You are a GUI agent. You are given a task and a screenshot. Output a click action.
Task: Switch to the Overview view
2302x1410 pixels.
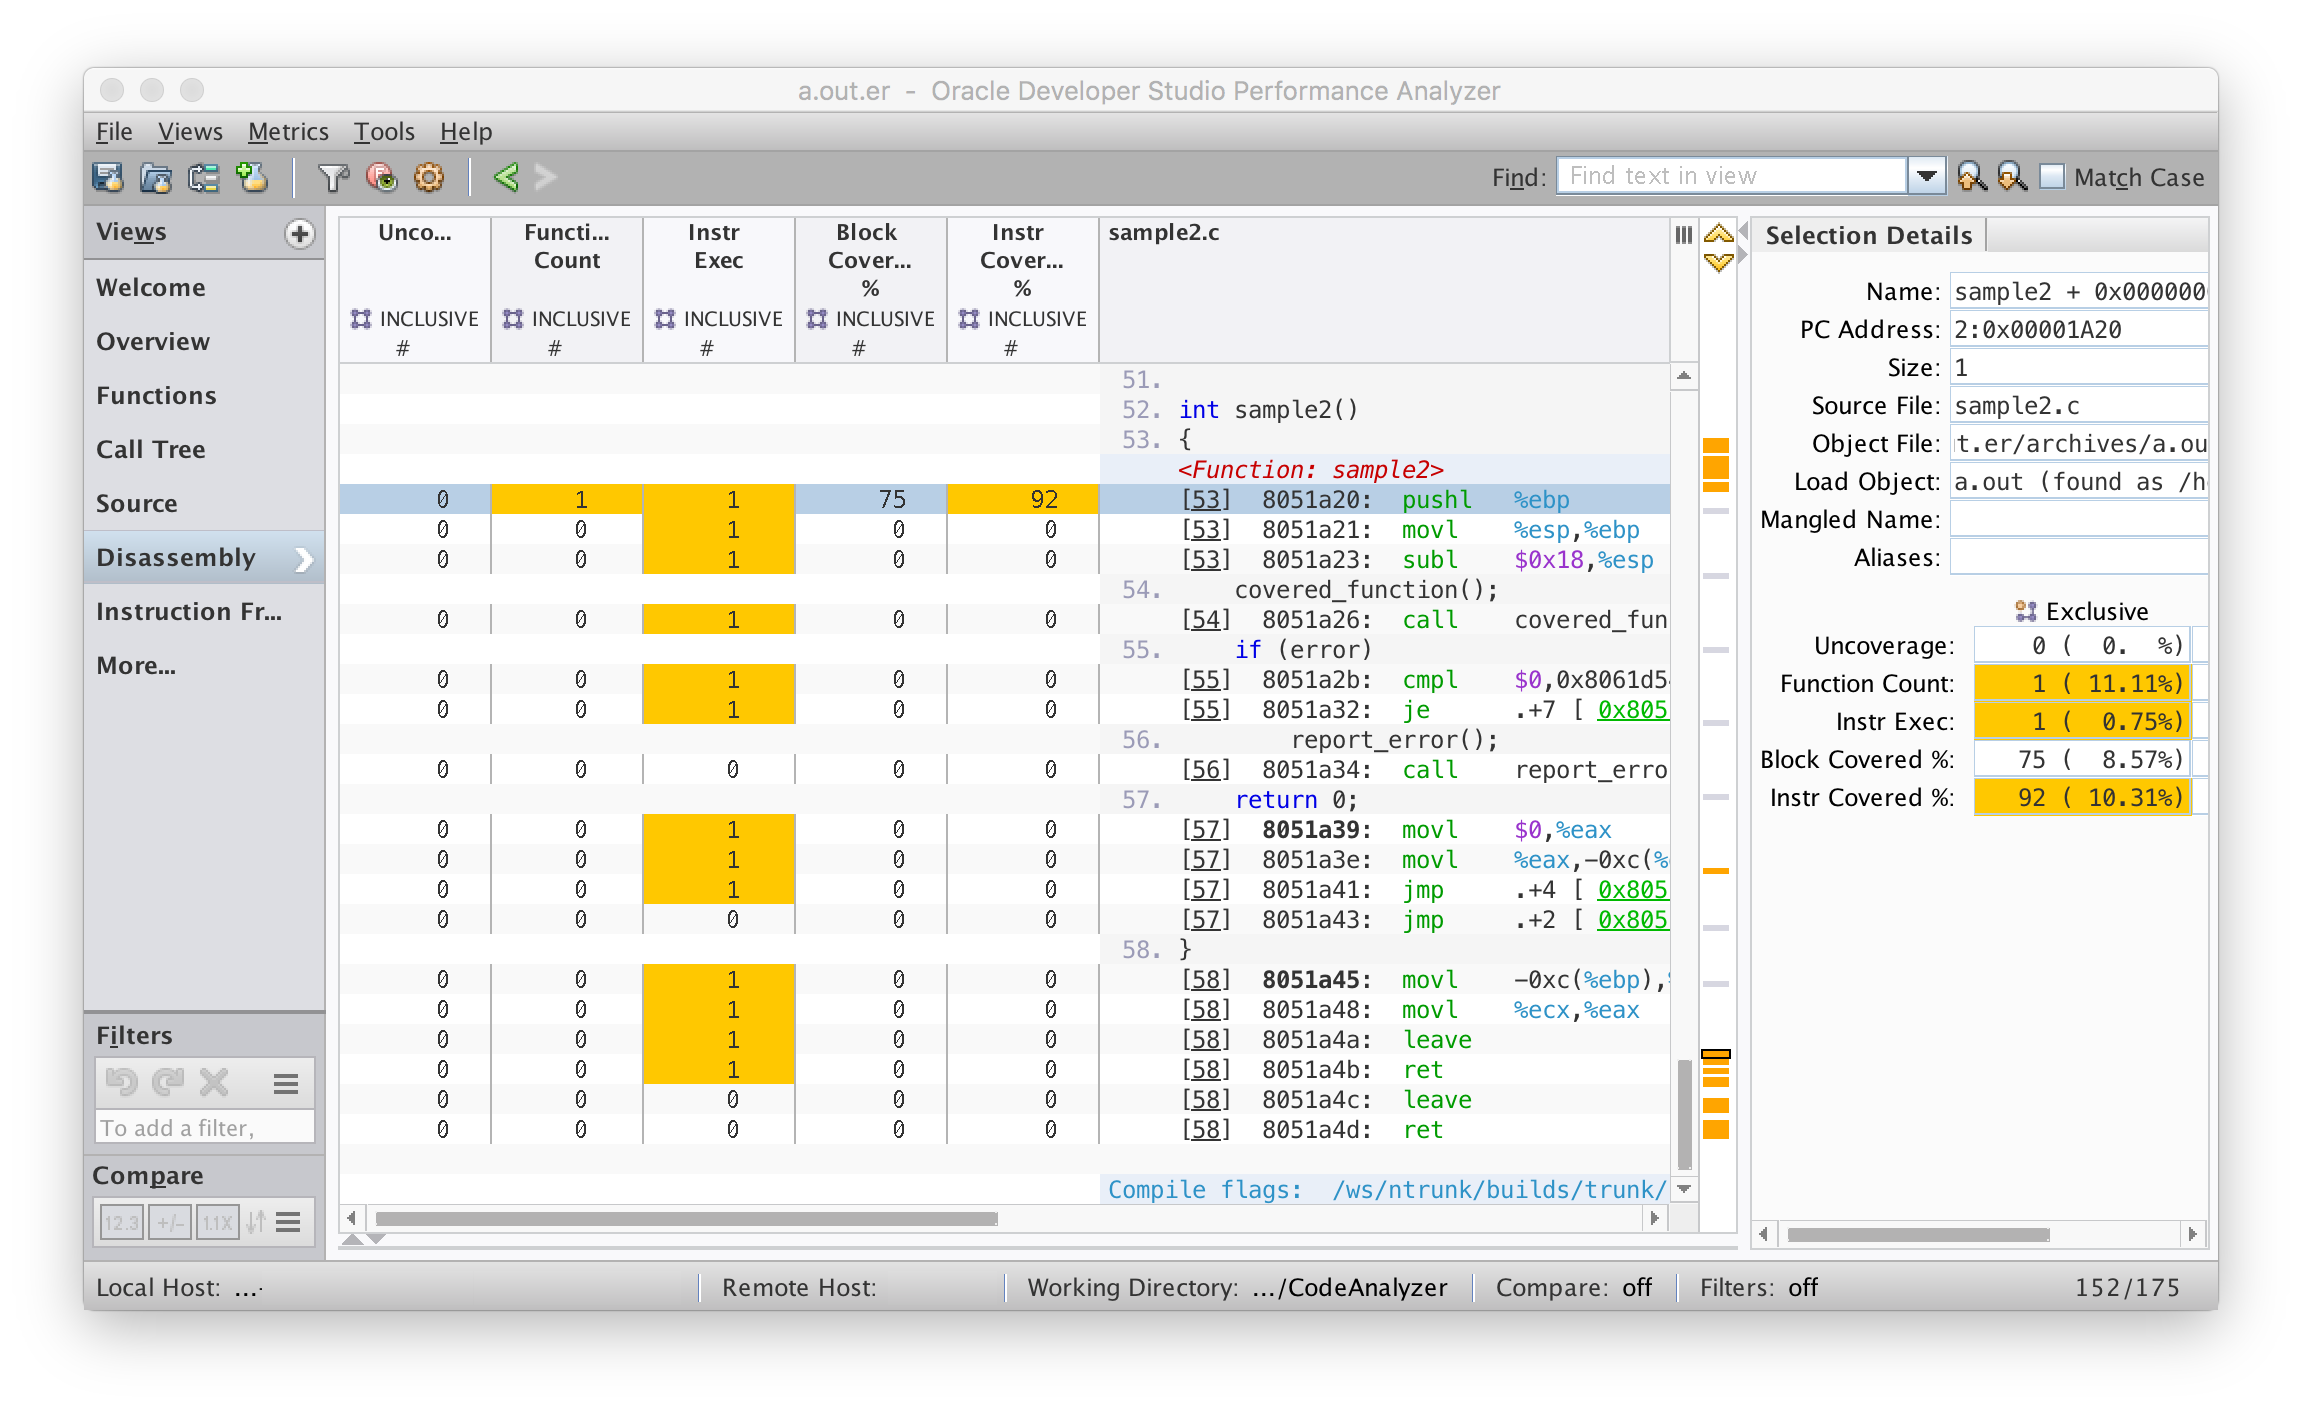204,342
